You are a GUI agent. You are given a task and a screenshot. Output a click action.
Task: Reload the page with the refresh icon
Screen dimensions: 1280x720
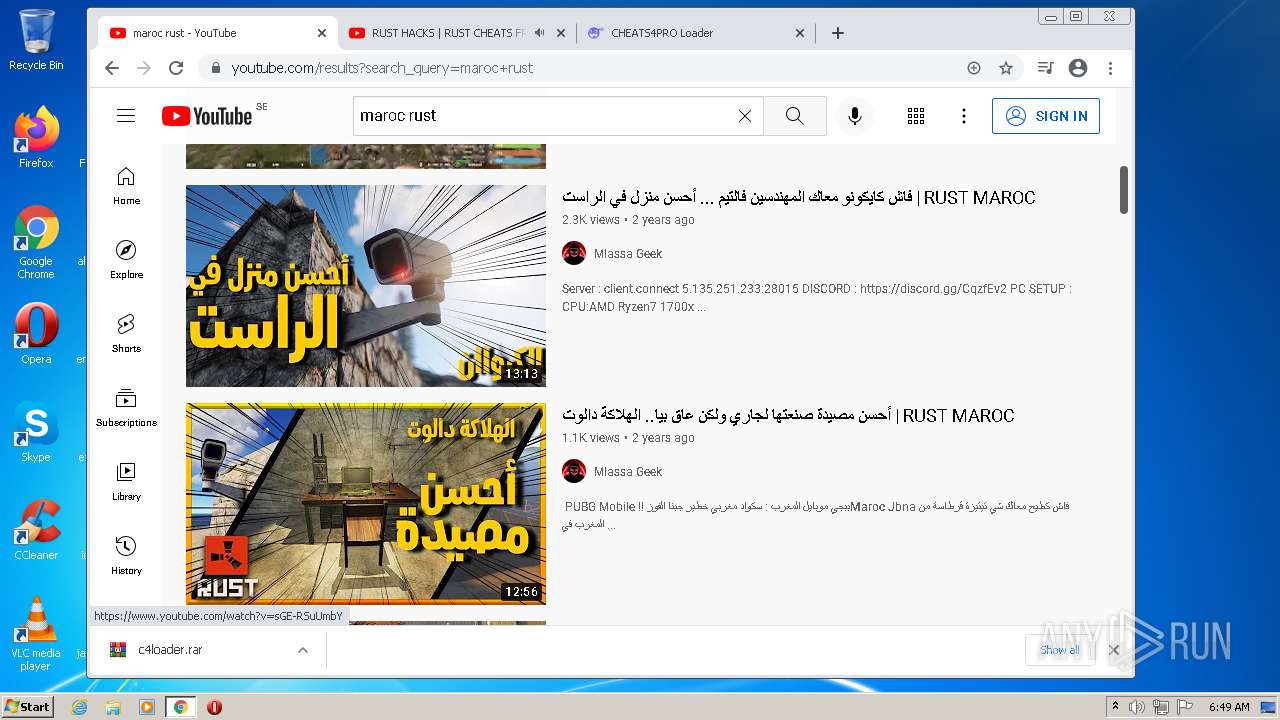coord(176,68)
